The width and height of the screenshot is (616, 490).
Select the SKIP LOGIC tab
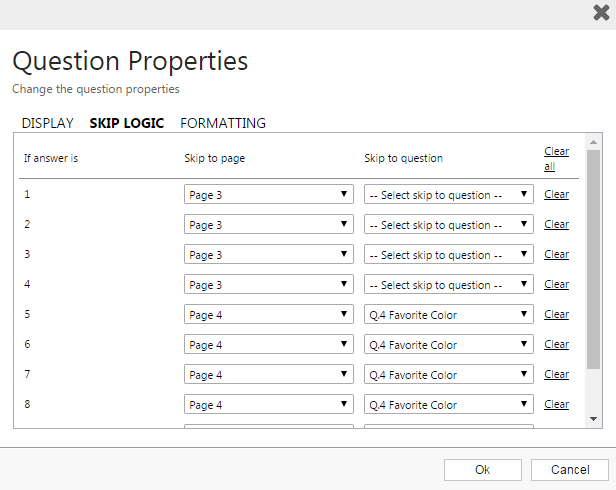tap(126, 123)
